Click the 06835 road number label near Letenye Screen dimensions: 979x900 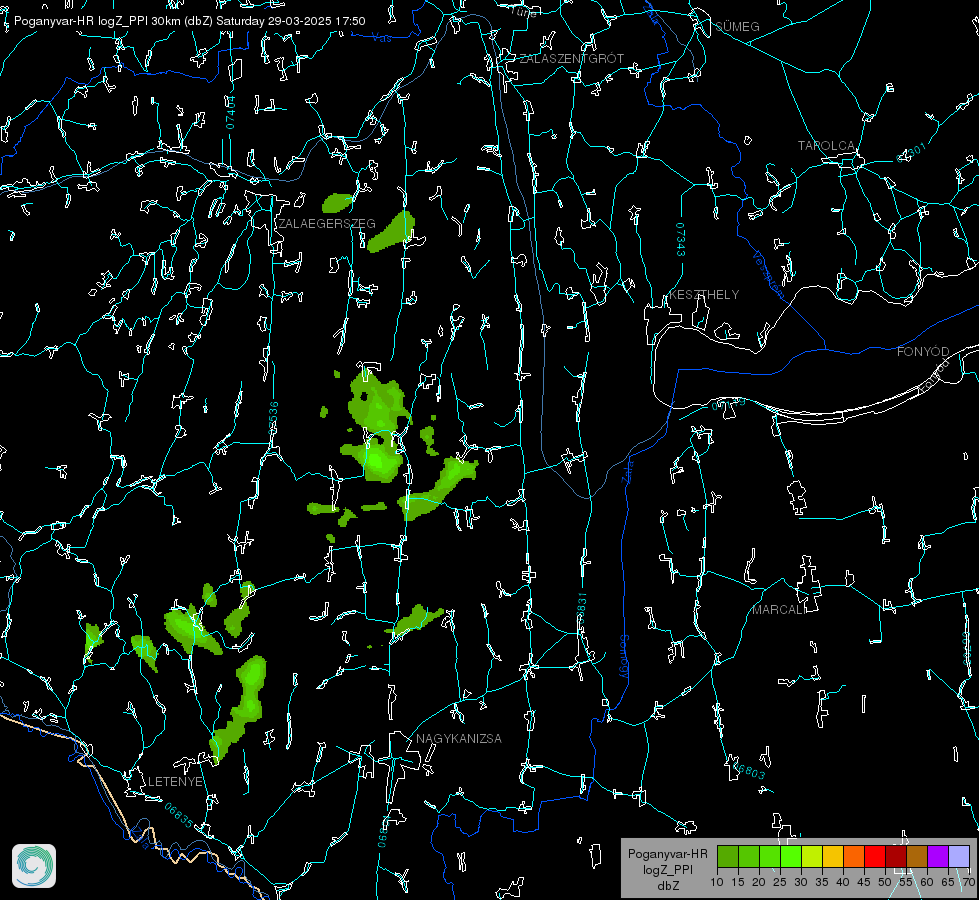coord(179,815)
